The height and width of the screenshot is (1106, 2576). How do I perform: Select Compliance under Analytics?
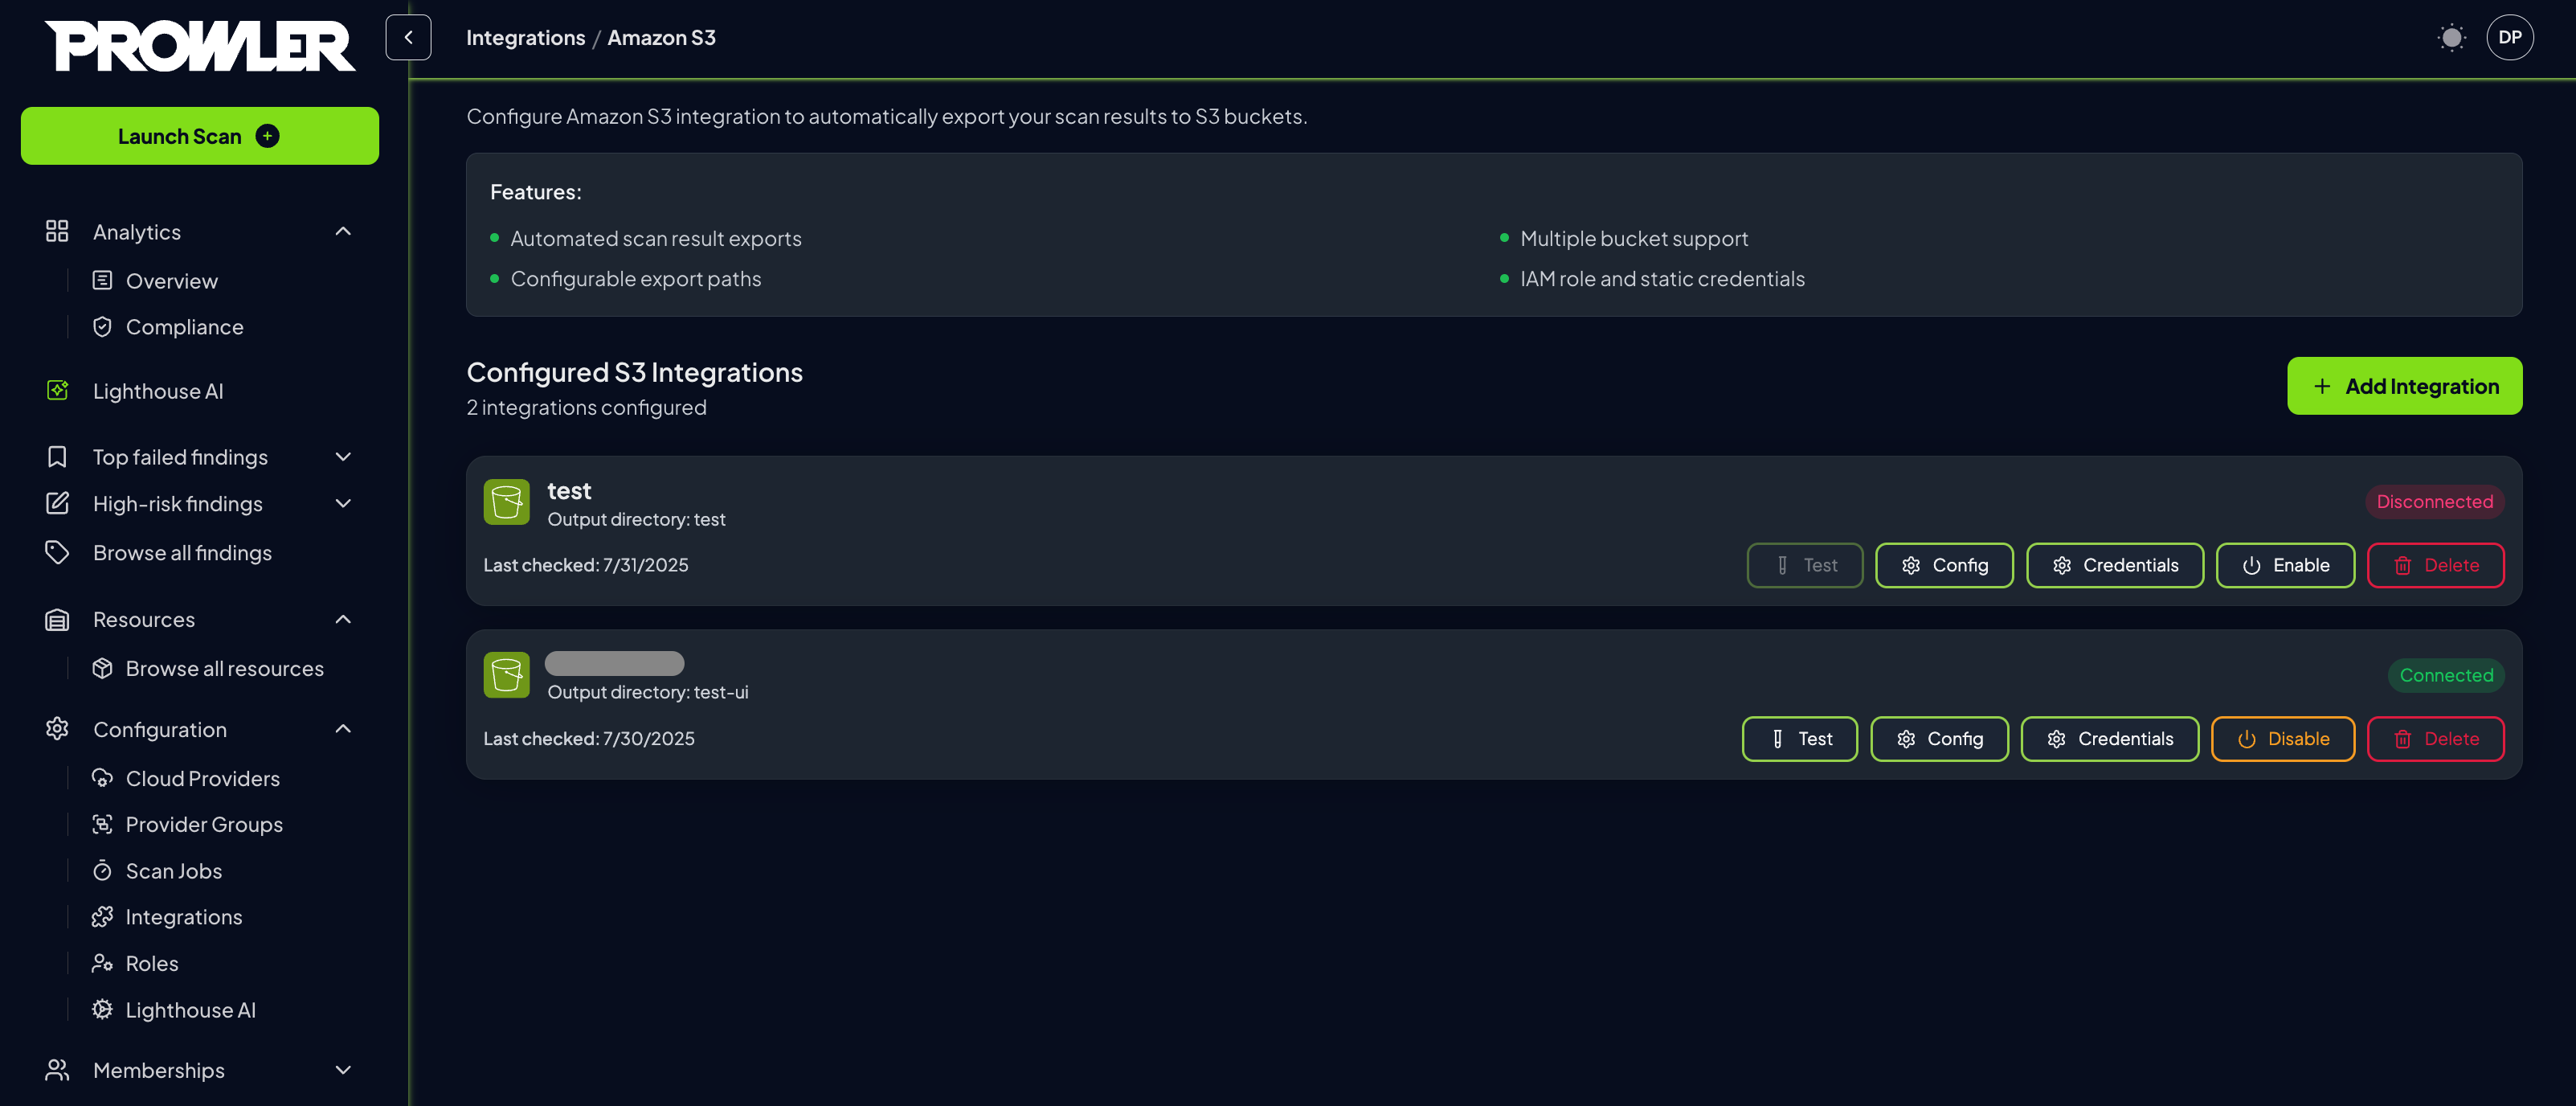click(184, 326)
